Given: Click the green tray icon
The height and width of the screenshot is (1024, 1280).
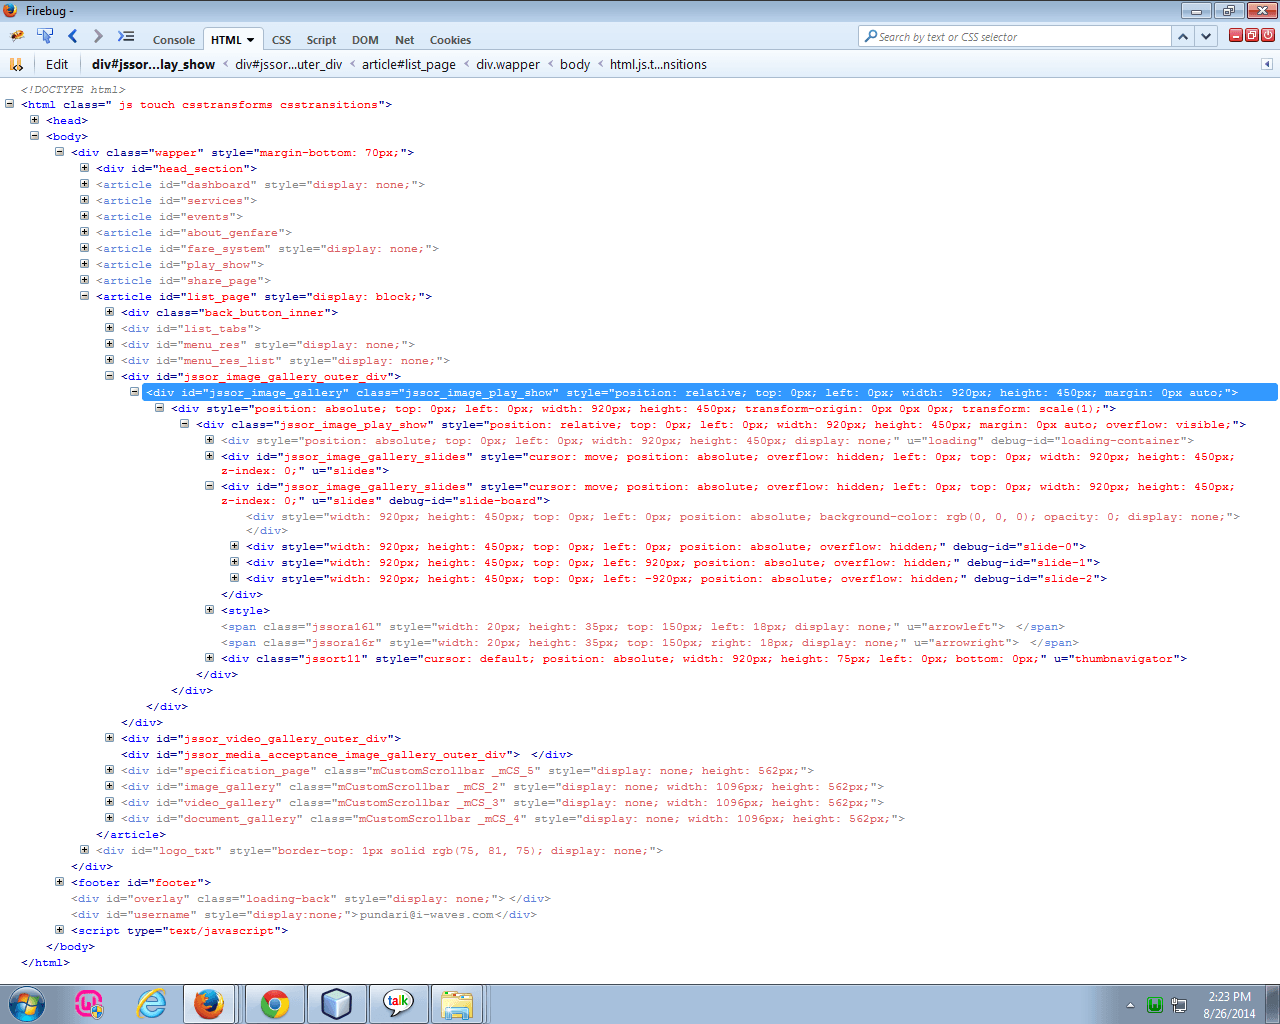Looking at the screenshot, I should (1155, 1005).
